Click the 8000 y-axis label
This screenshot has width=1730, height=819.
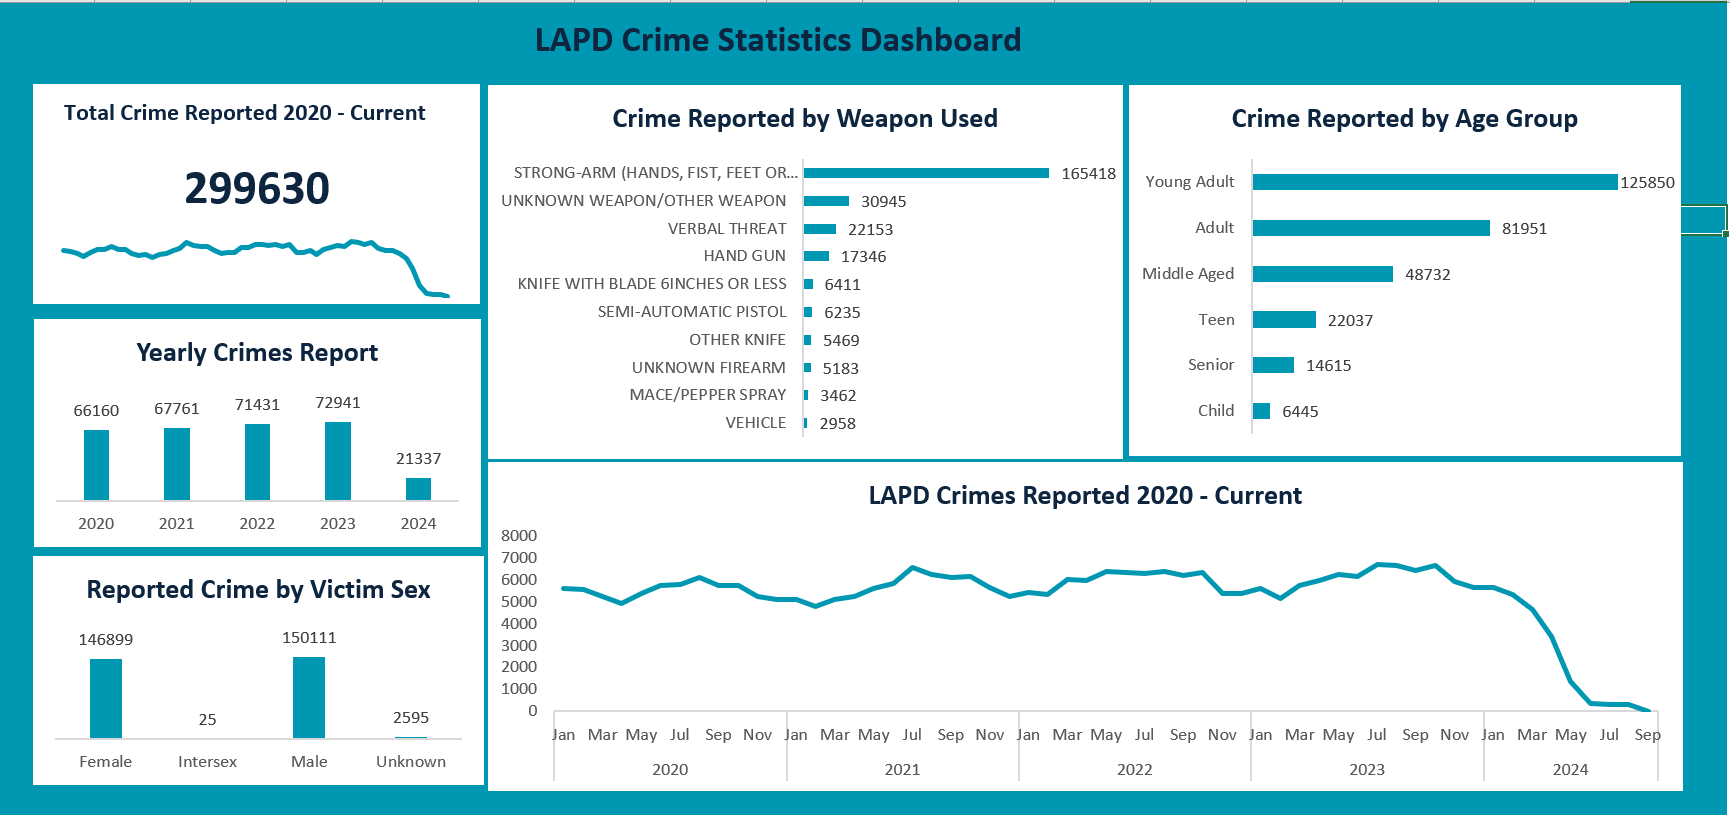click(x=519, y=536)
